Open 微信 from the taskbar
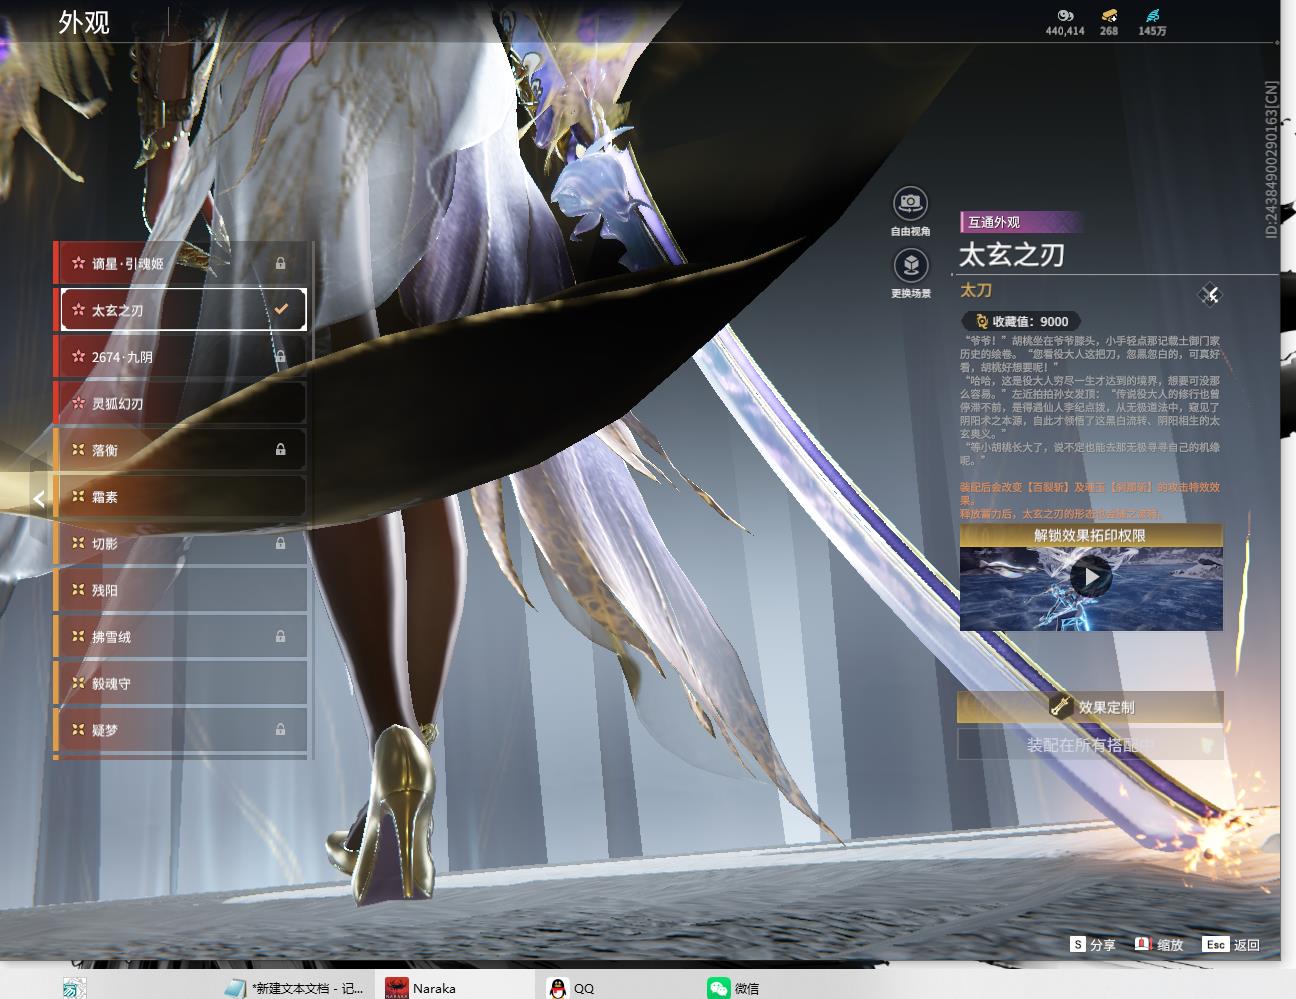Viewport: 1296px width, 999px height. pyautogui.click(x=733, y=988)
